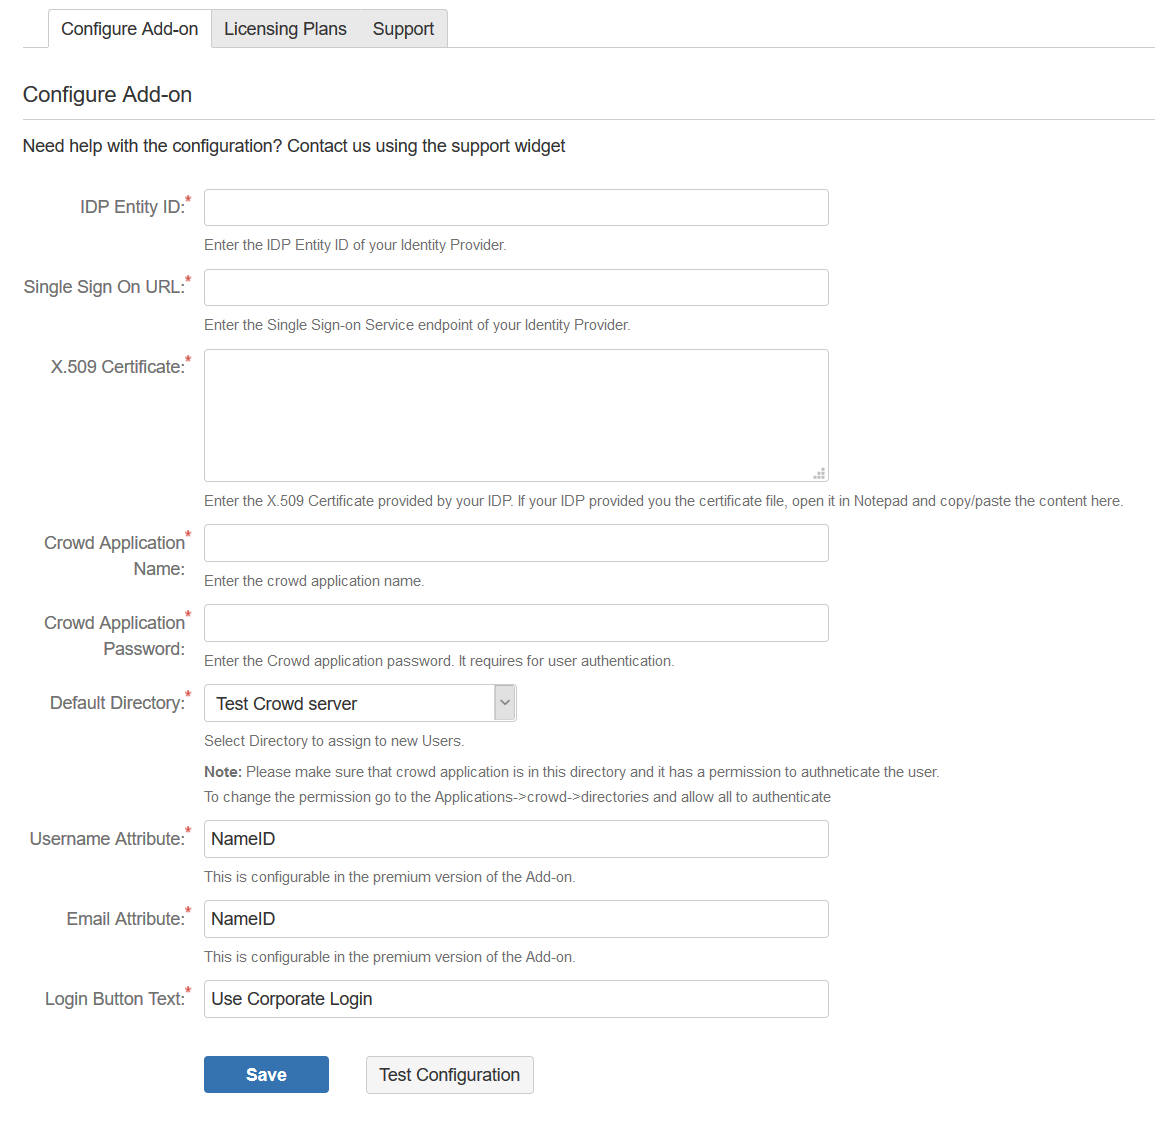Select the Test Crowd server combo box

[x=360, y=703]
